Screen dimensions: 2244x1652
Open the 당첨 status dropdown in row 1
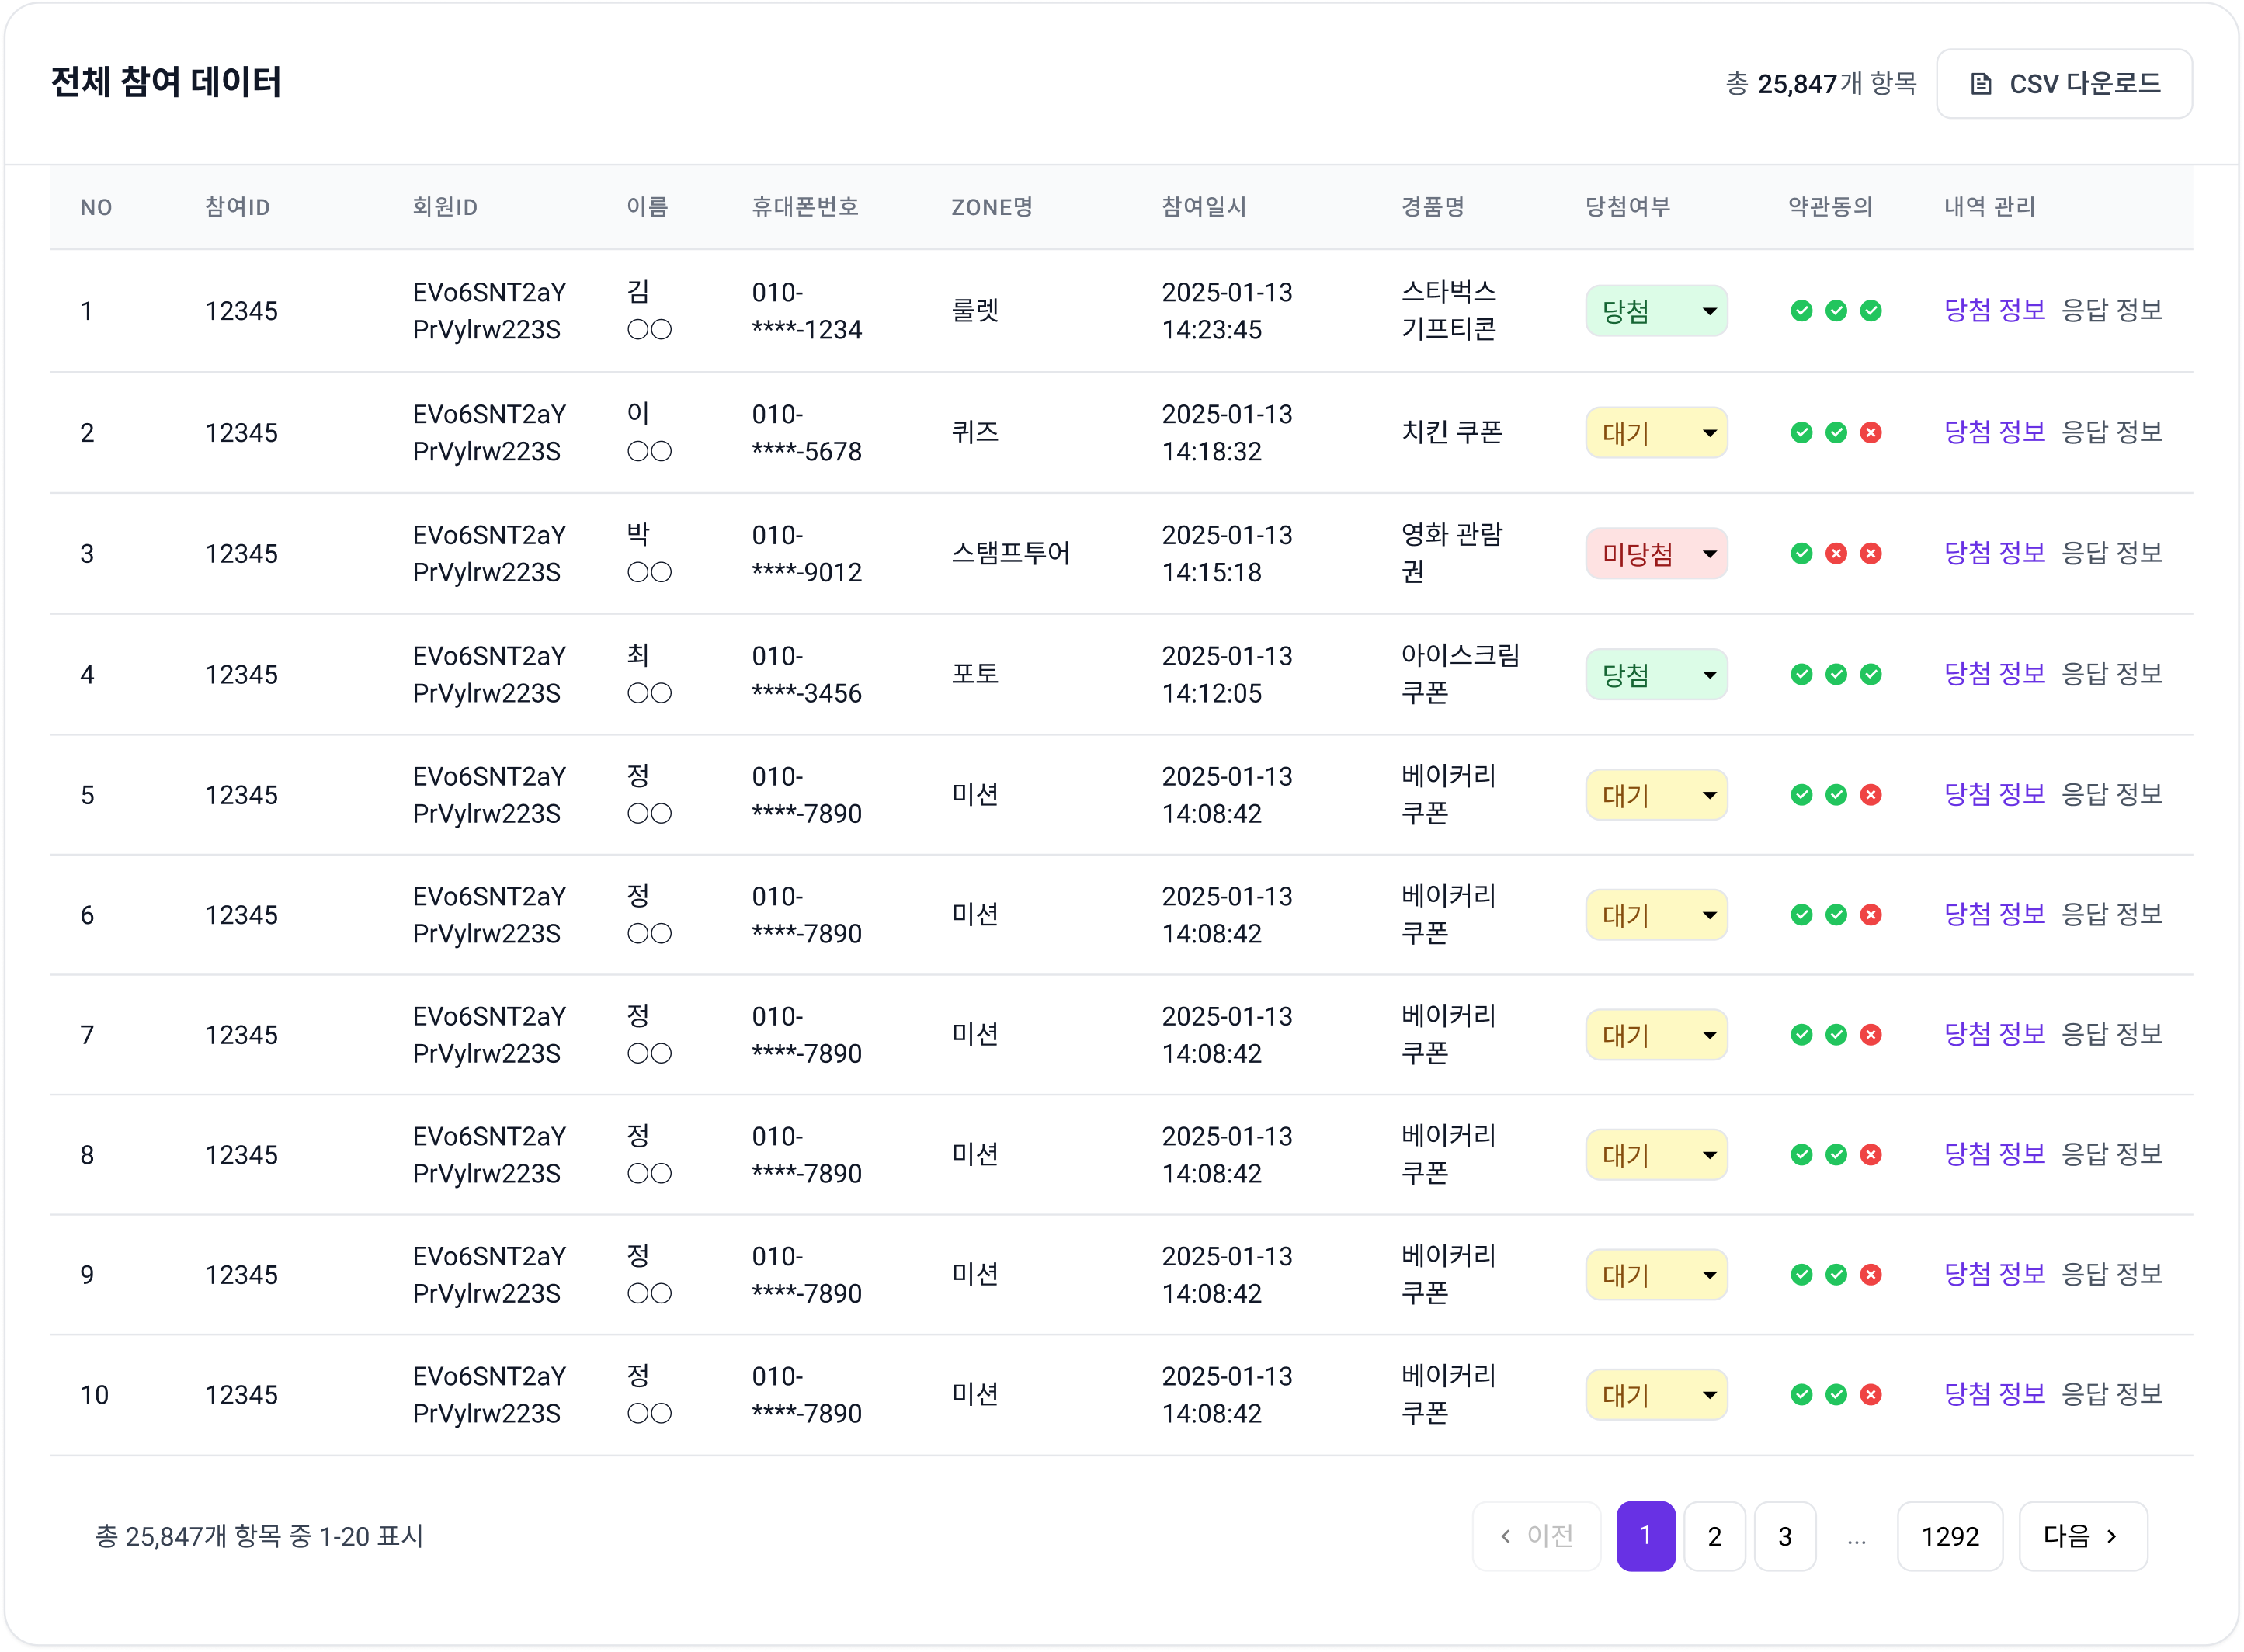(x=1656, y=311)
